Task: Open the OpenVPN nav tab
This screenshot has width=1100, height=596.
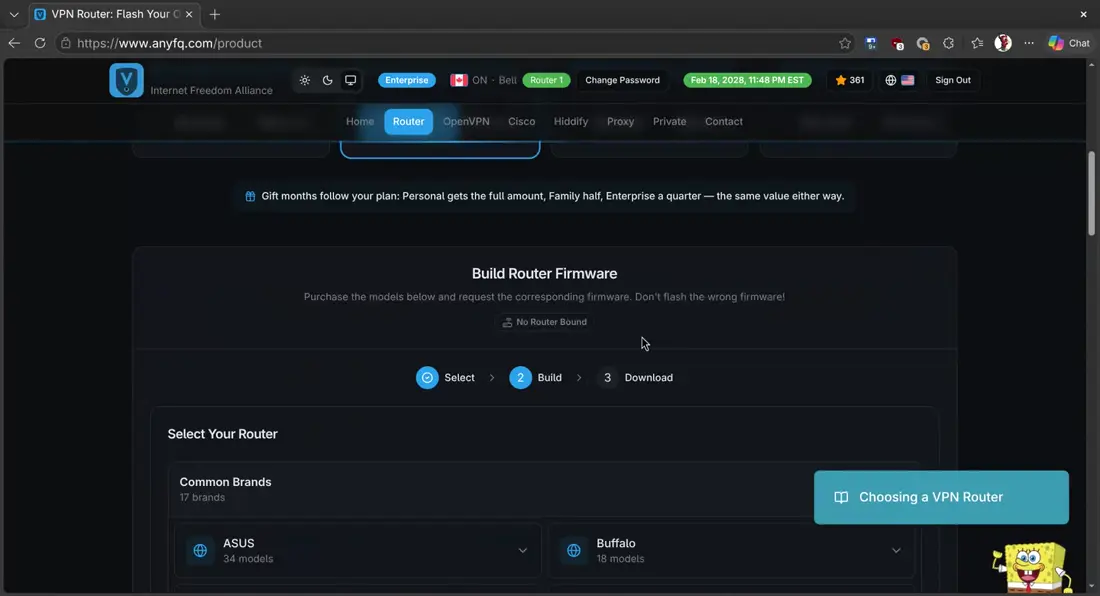Action: tap(466, 121)
